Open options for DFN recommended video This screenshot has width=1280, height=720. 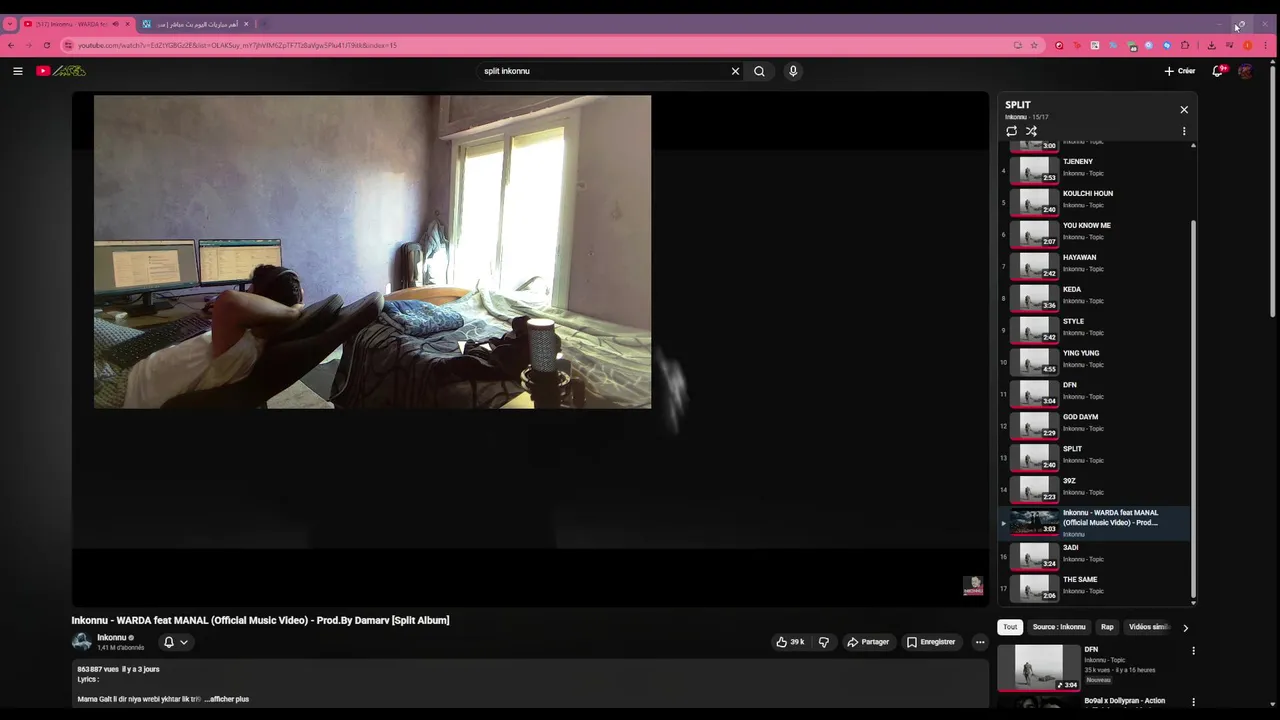pos(1193,651)
